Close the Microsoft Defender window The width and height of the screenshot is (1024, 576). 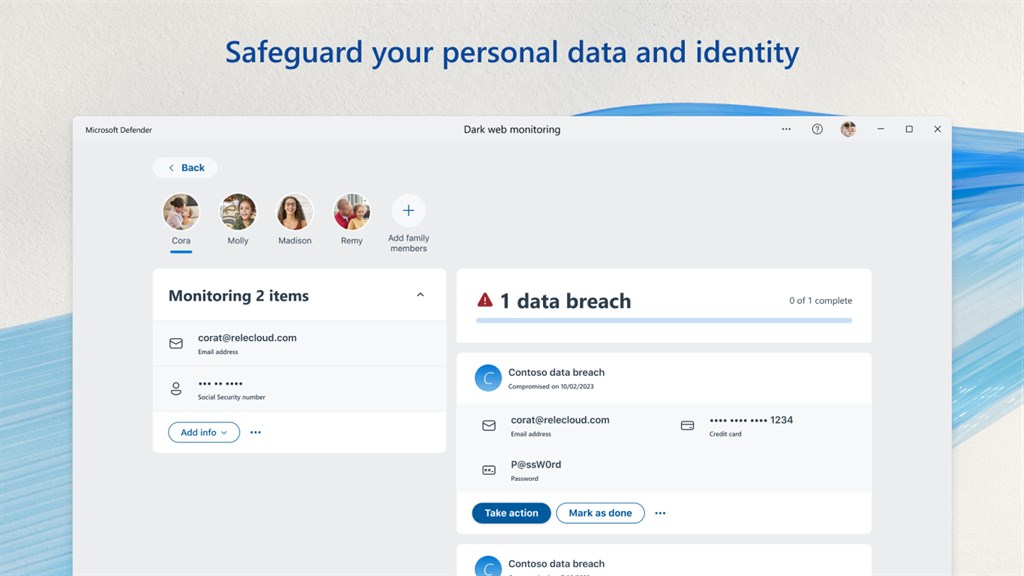pyautogui.click(x=937, y=129)
